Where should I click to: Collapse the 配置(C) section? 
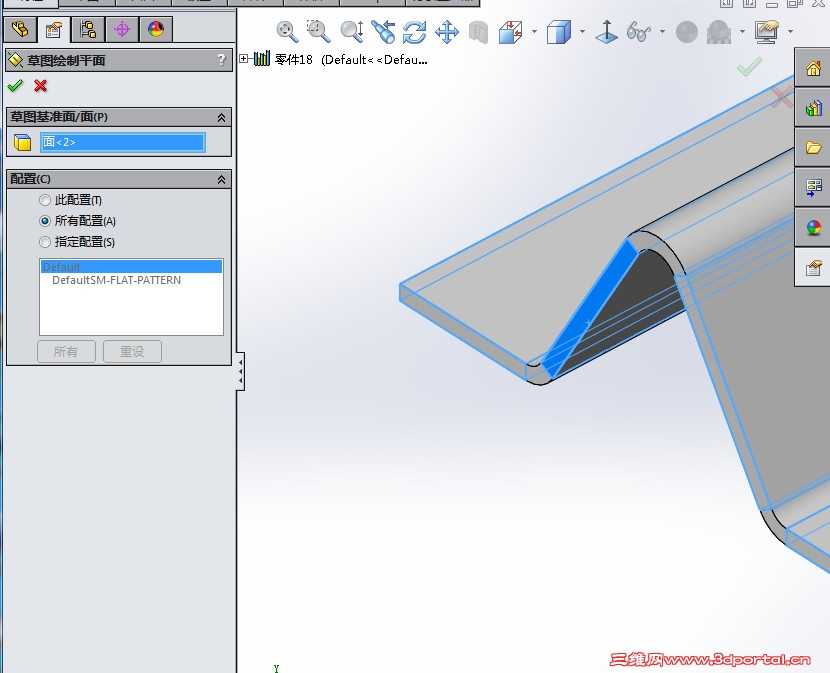point(221,180)
